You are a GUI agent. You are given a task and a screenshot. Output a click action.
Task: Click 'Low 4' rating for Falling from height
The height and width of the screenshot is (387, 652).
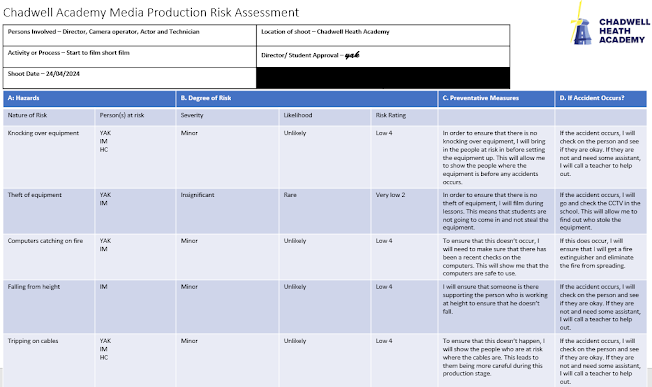(384, 287)
